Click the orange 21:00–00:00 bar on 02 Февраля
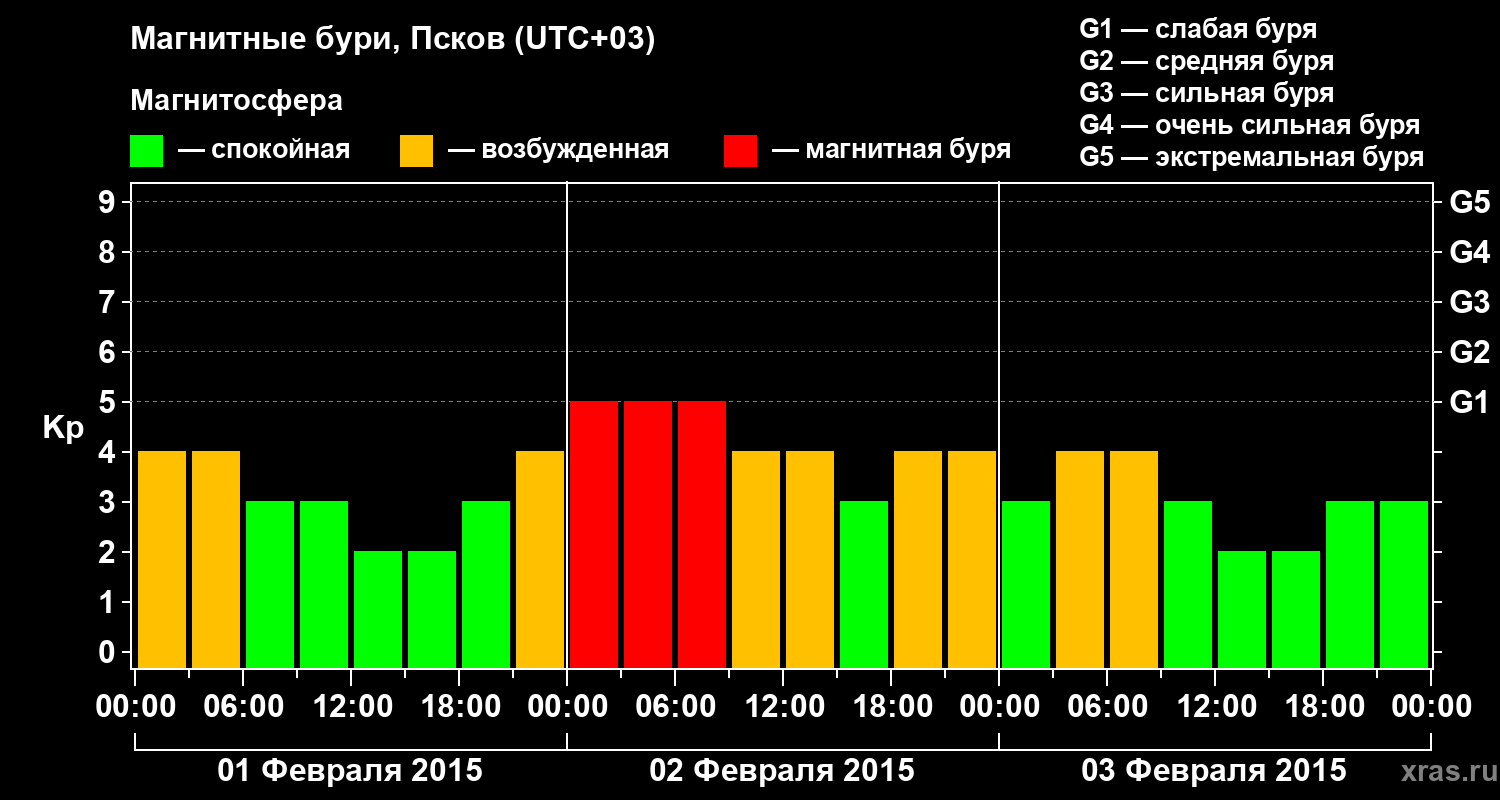1500x800 pixels. click(972, 560)
